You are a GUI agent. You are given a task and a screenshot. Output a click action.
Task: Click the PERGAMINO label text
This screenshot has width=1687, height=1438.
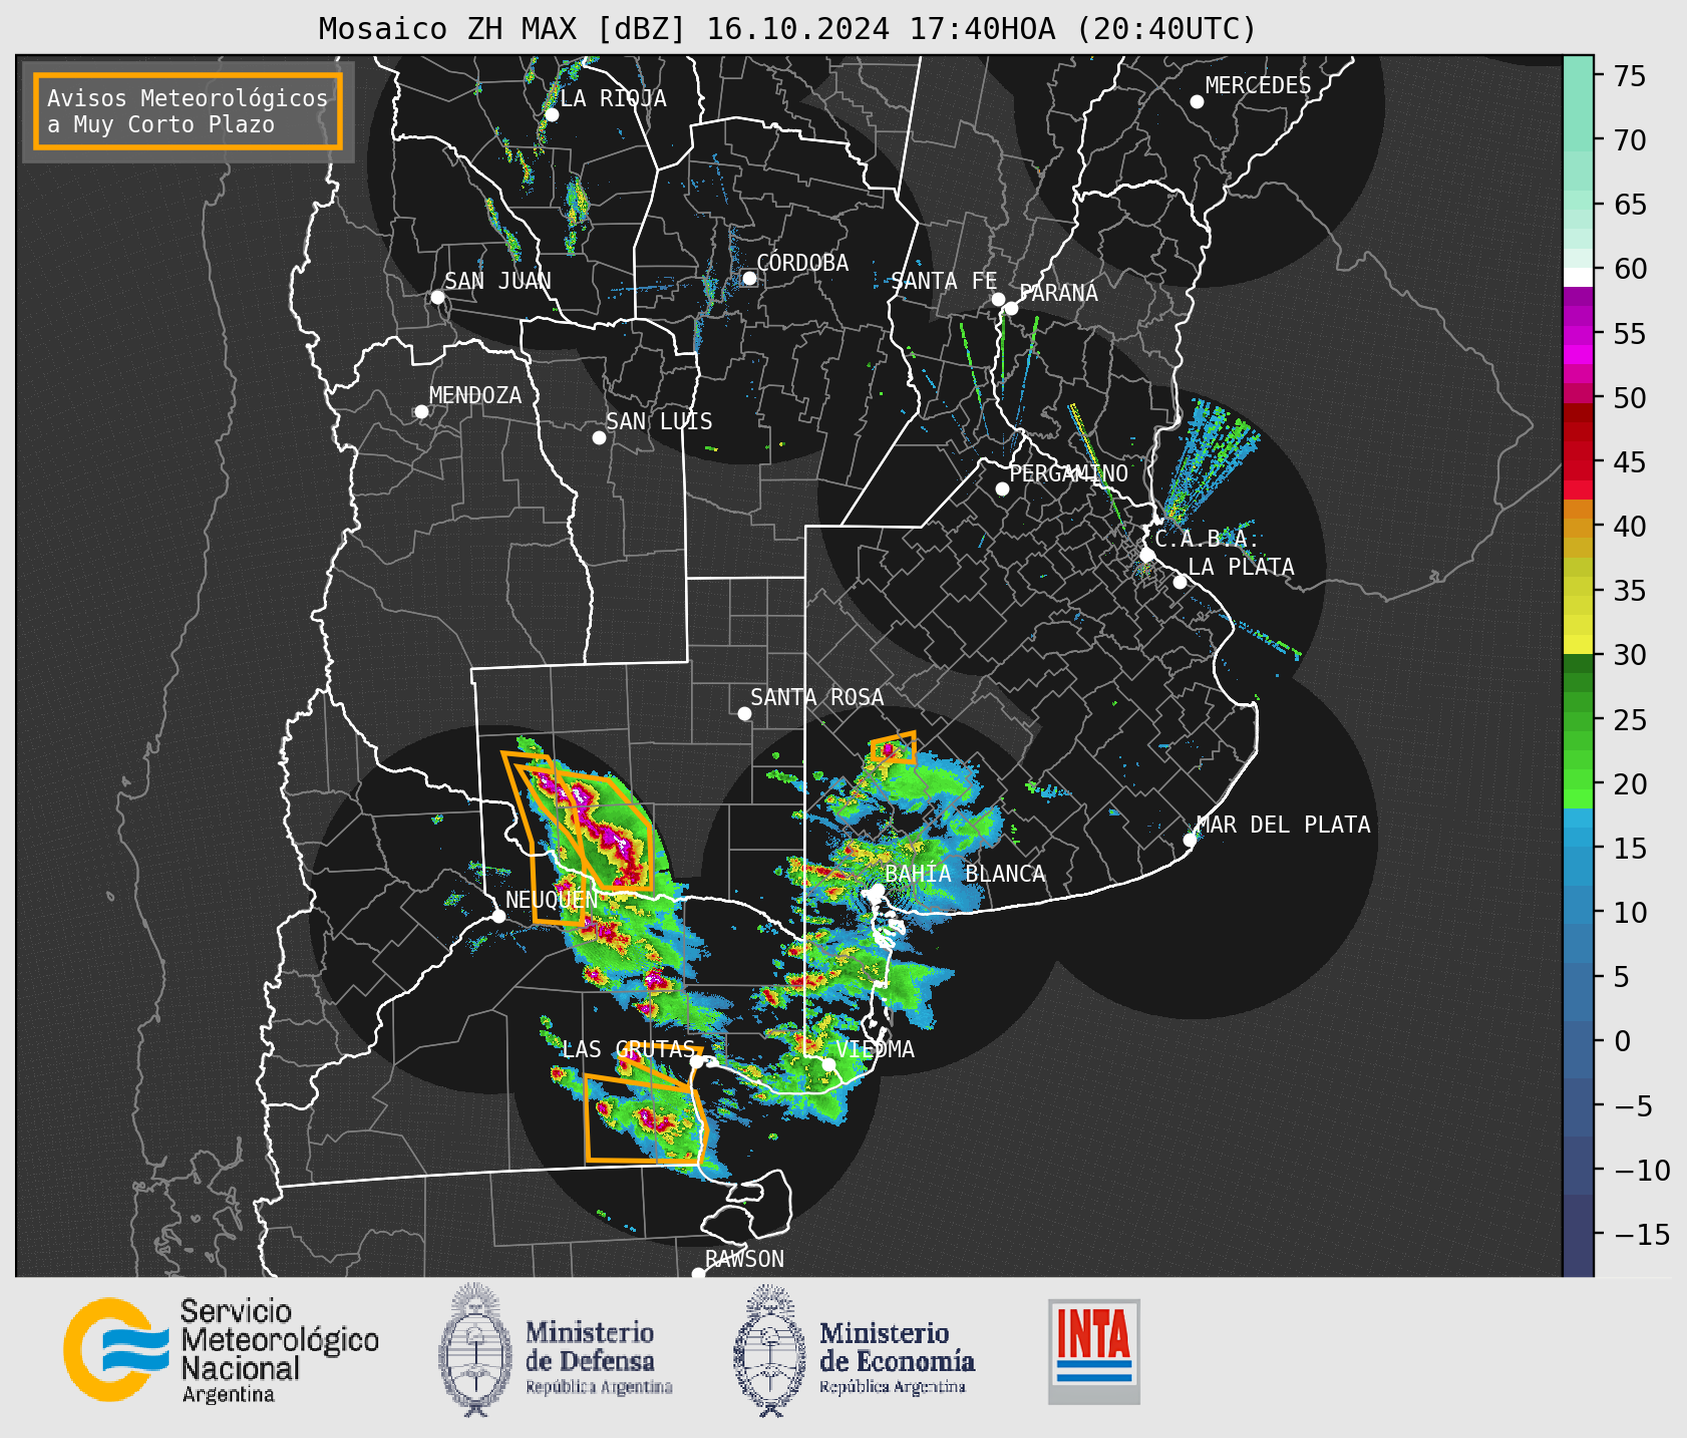[x=1068, y=474]
